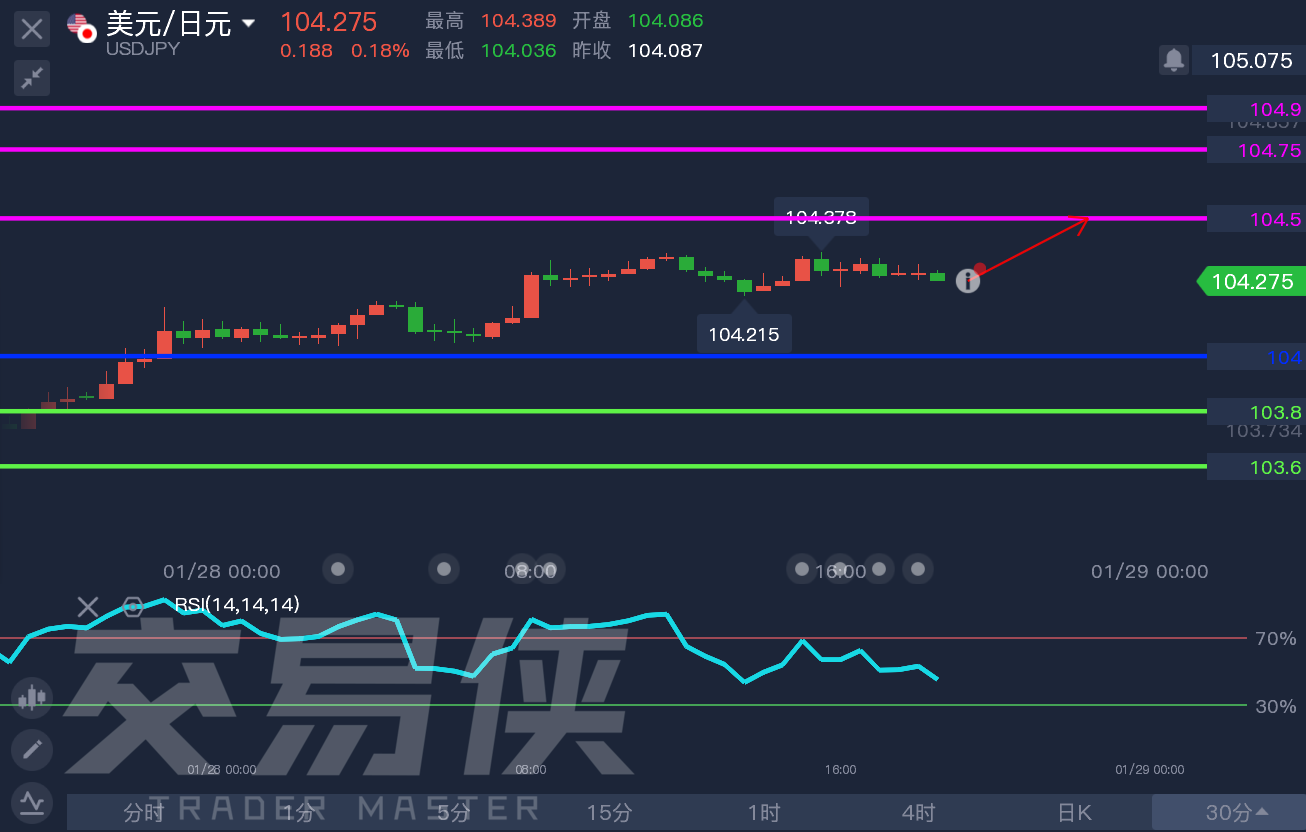Click the leftmost event marker dot on the time axis
Screen dimensions: 1306x832
[338, 569]
